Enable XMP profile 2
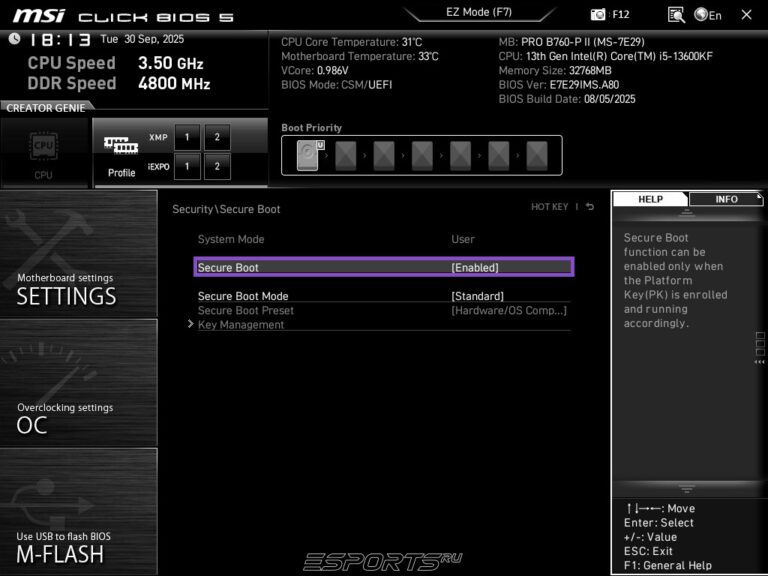Viewport: 768px width, 576px height. click(x=216, y=137)
